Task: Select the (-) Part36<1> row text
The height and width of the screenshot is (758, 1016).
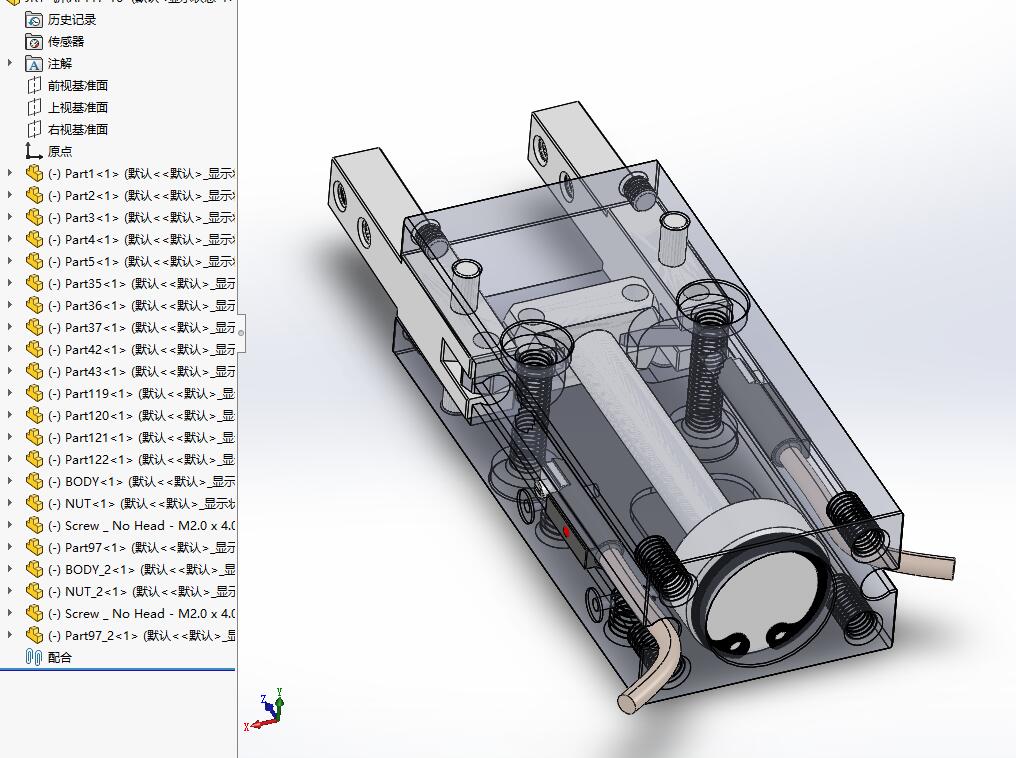Action: (141, 306)
